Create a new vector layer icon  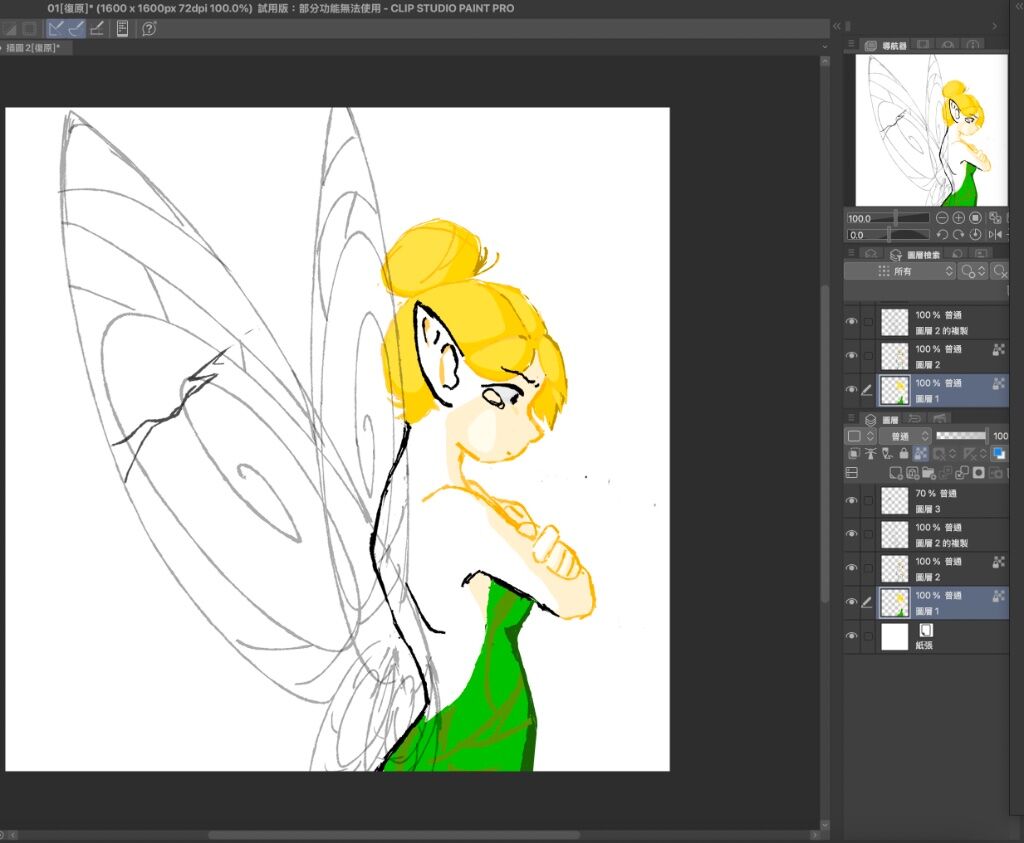[912, 473]
